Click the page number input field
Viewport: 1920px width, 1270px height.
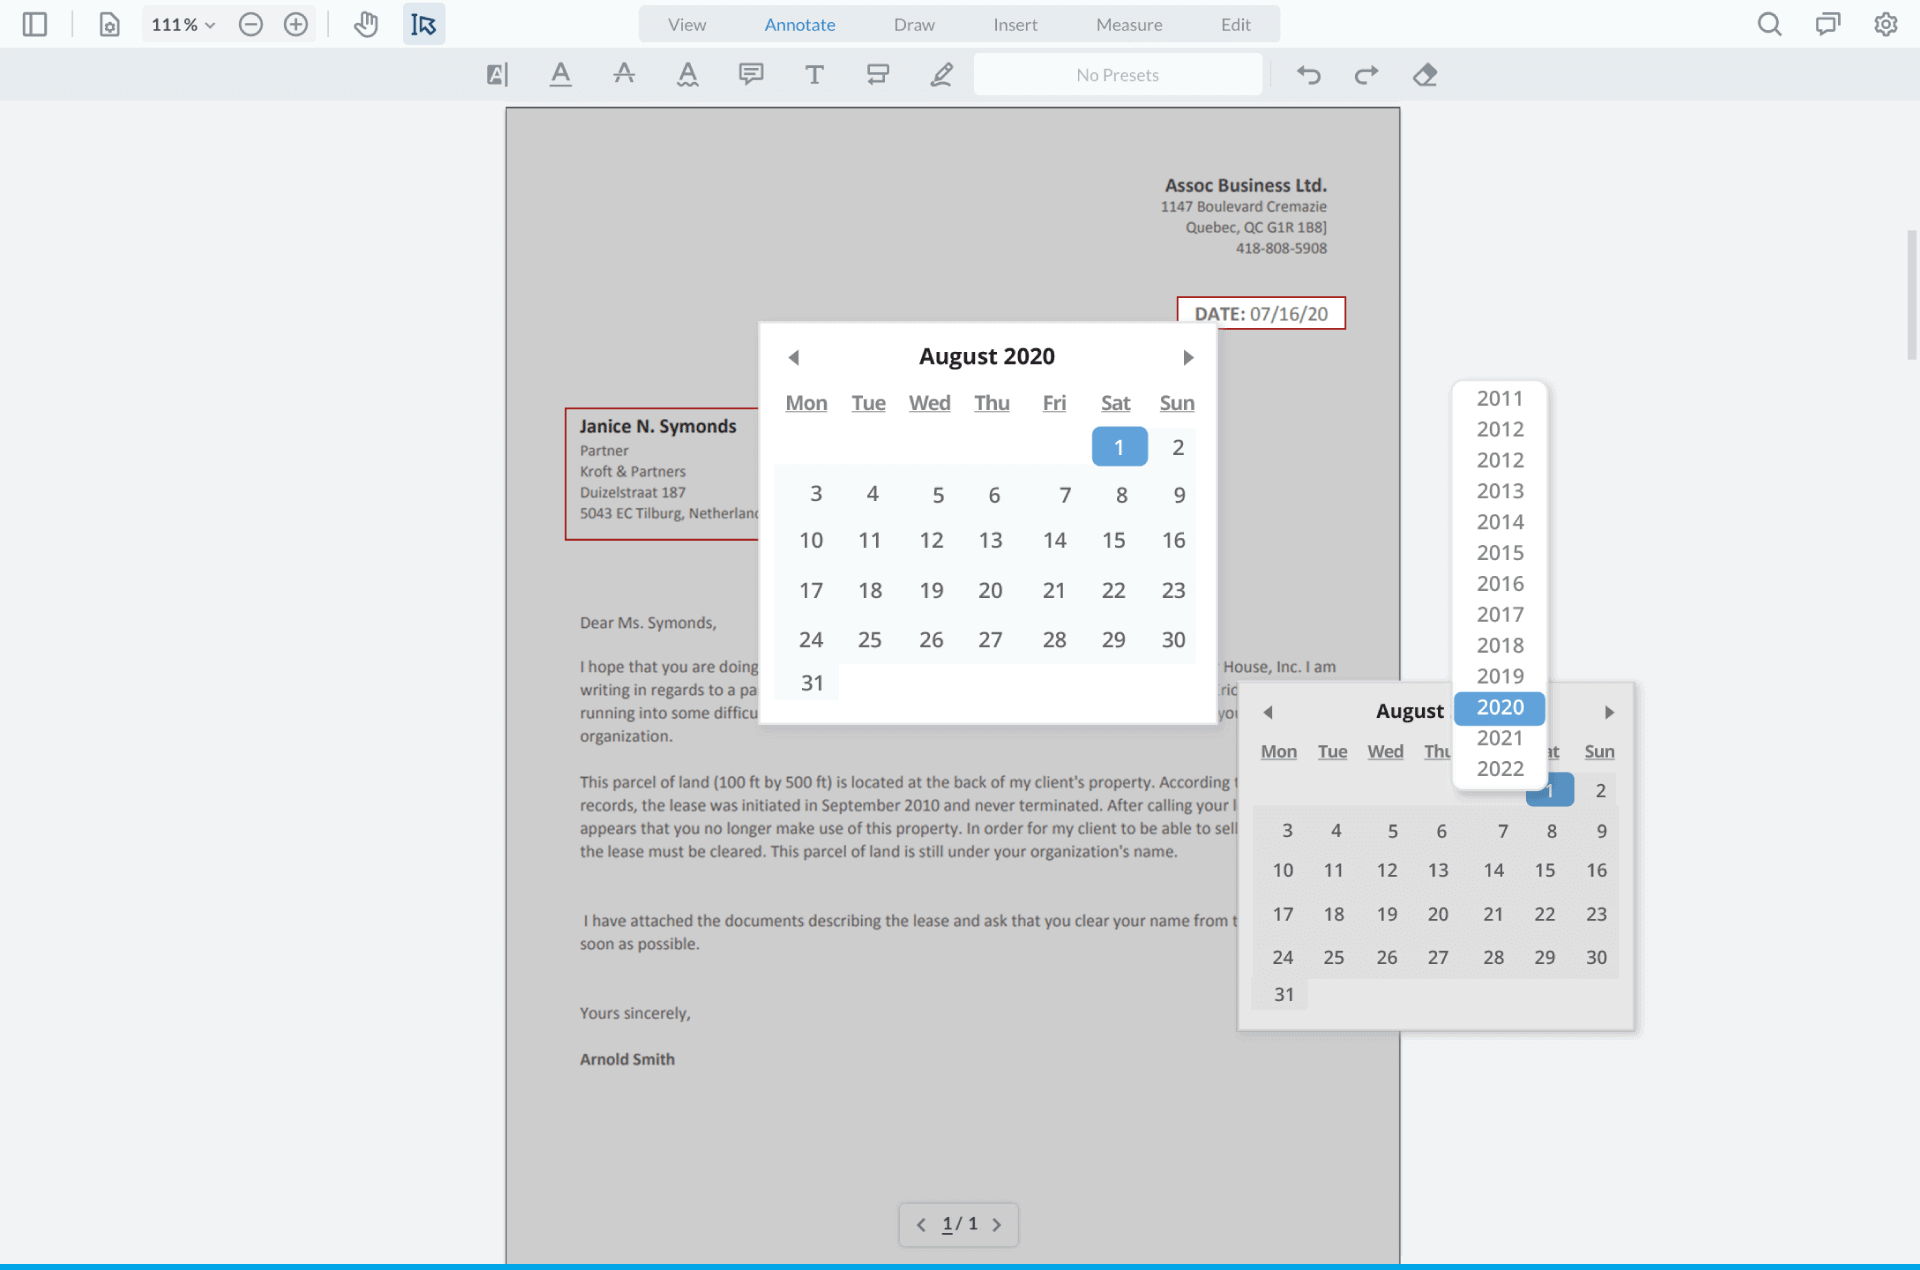947,1224
